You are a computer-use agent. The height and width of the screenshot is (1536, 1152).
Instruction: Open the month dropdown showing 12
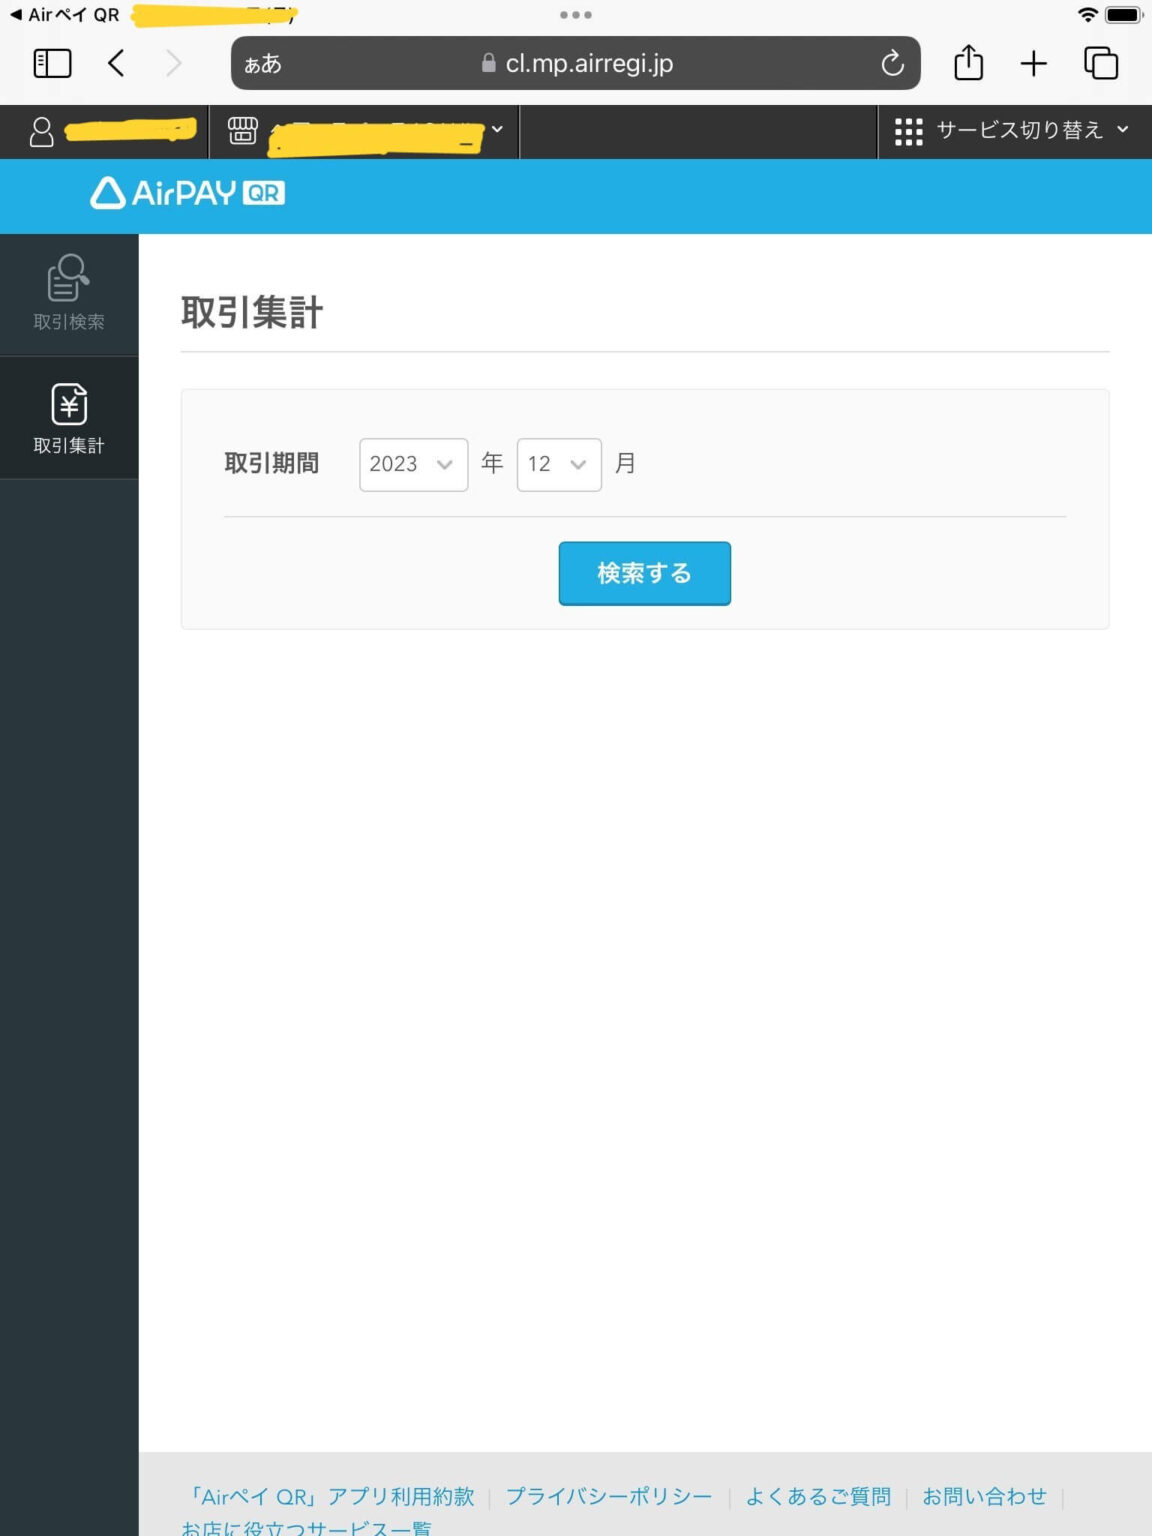click(x=558, y=463)
